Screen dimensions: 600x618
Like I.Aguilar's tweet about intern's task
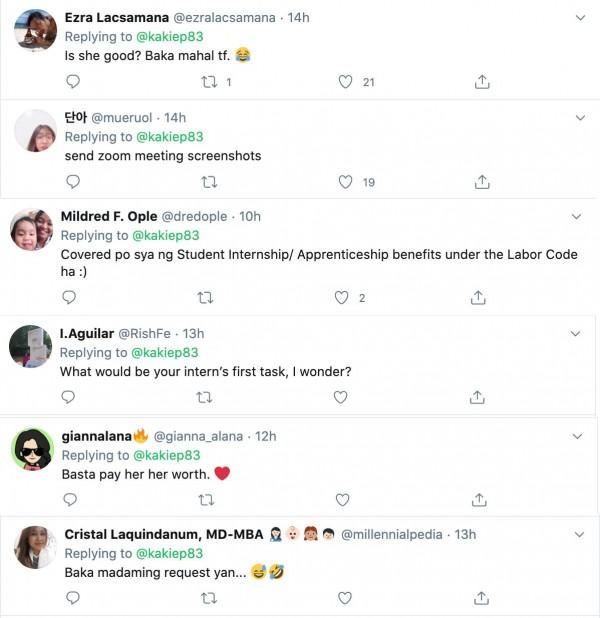[x=341, y=397]
